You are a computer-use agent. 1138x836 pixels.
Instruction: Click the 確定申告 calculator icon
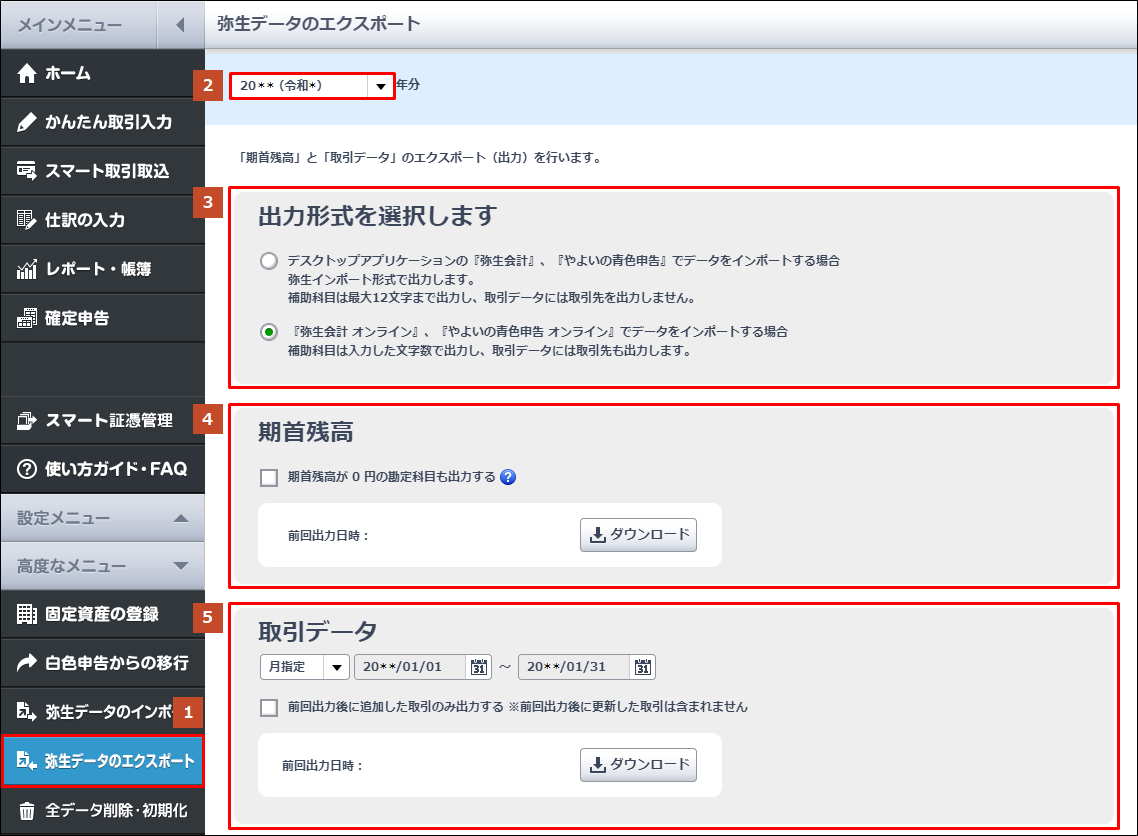click(x=27, y=318)
